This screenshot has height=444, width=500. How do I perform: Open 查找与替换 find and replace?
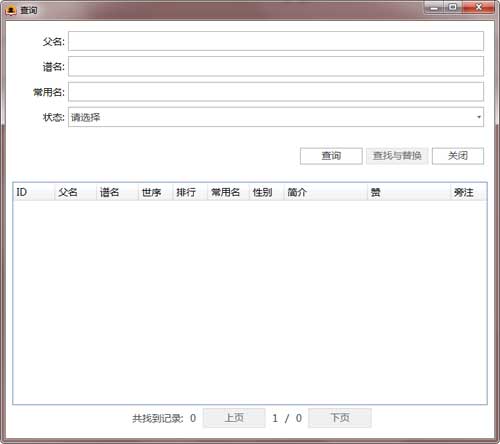coord(397,156)
